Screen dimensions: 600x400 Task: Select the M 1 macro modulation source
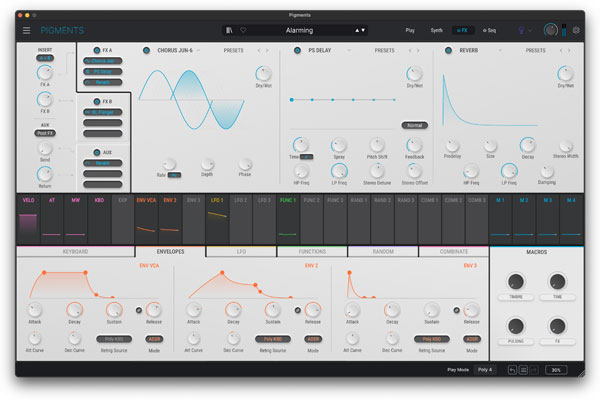(500, 219)
